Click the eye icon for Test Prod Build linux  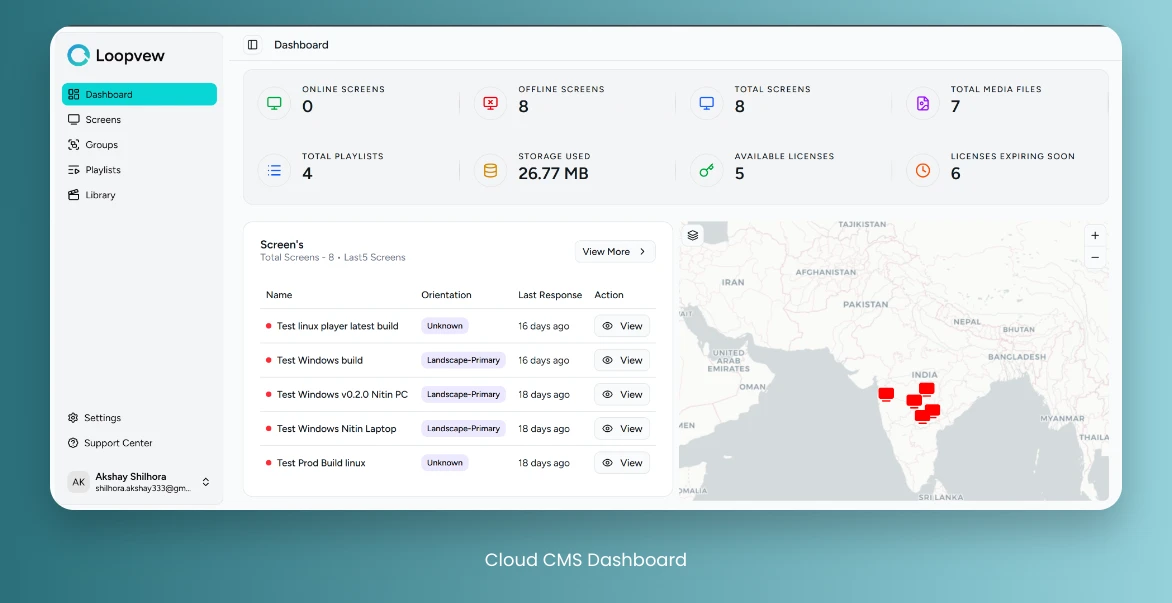pyautogui.click(x=608, y=463)
